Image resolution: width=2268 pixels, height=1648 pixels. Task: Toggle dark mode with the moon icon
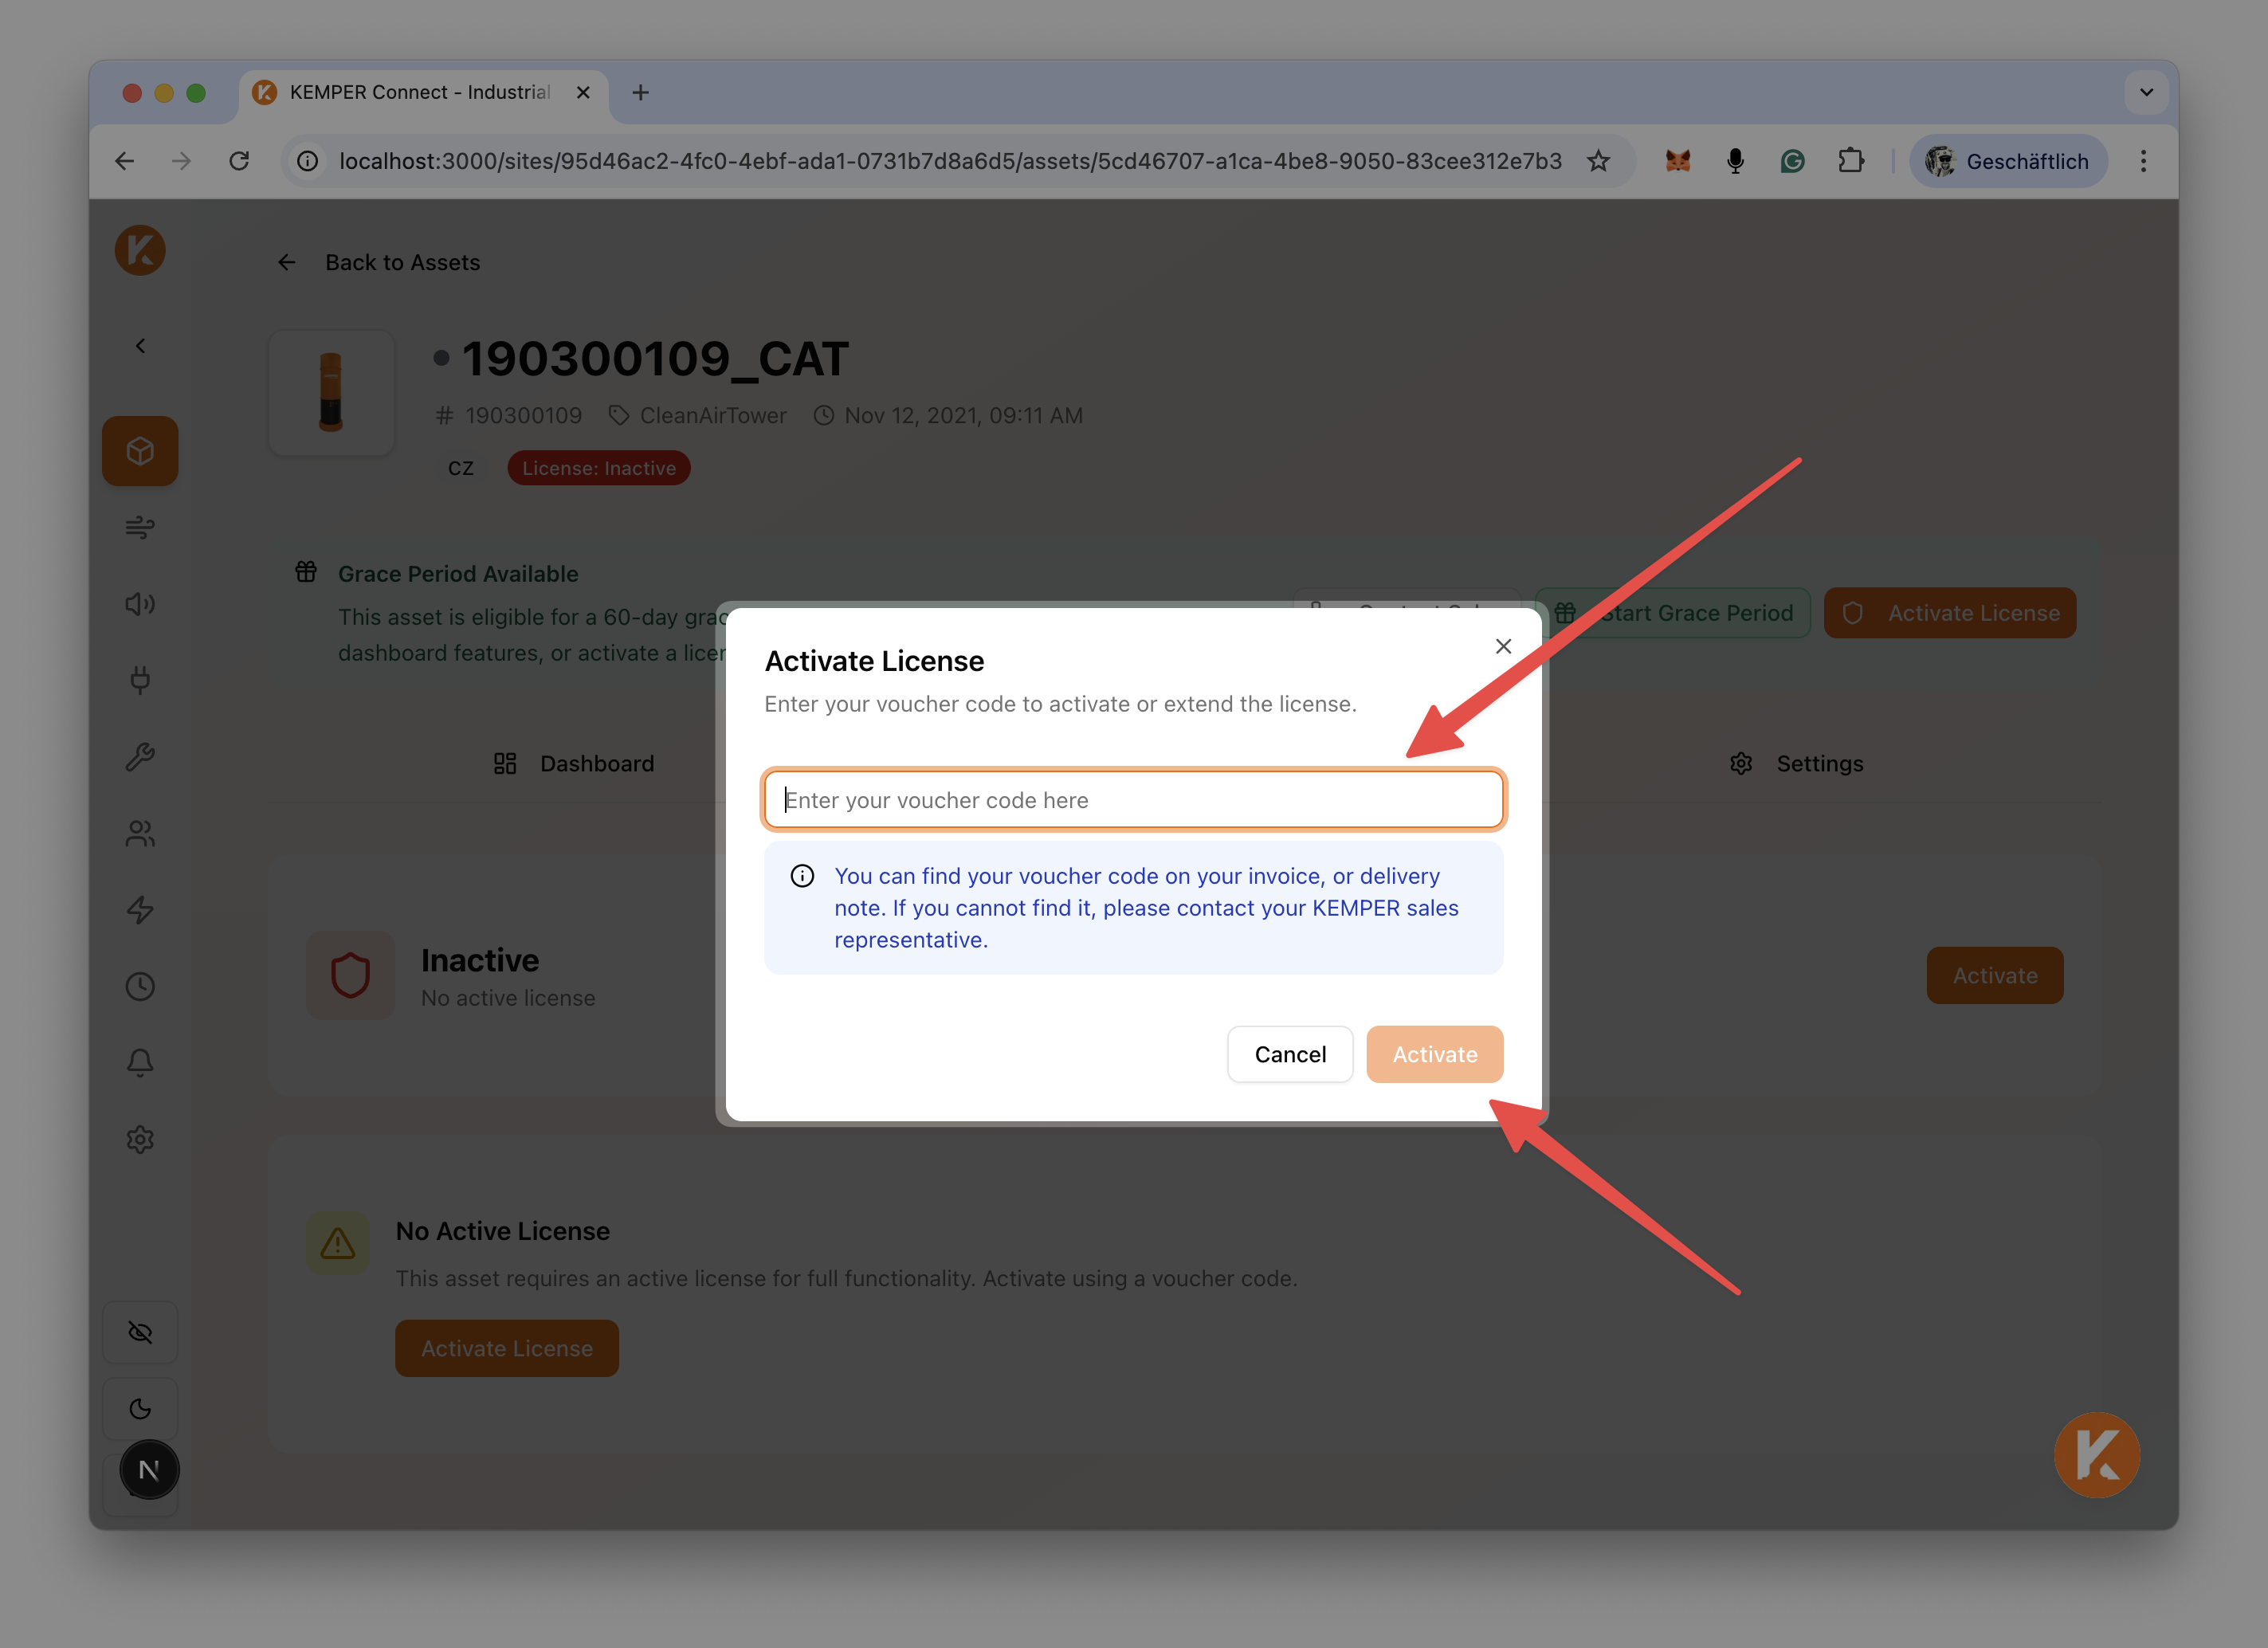pos(140,1409)
